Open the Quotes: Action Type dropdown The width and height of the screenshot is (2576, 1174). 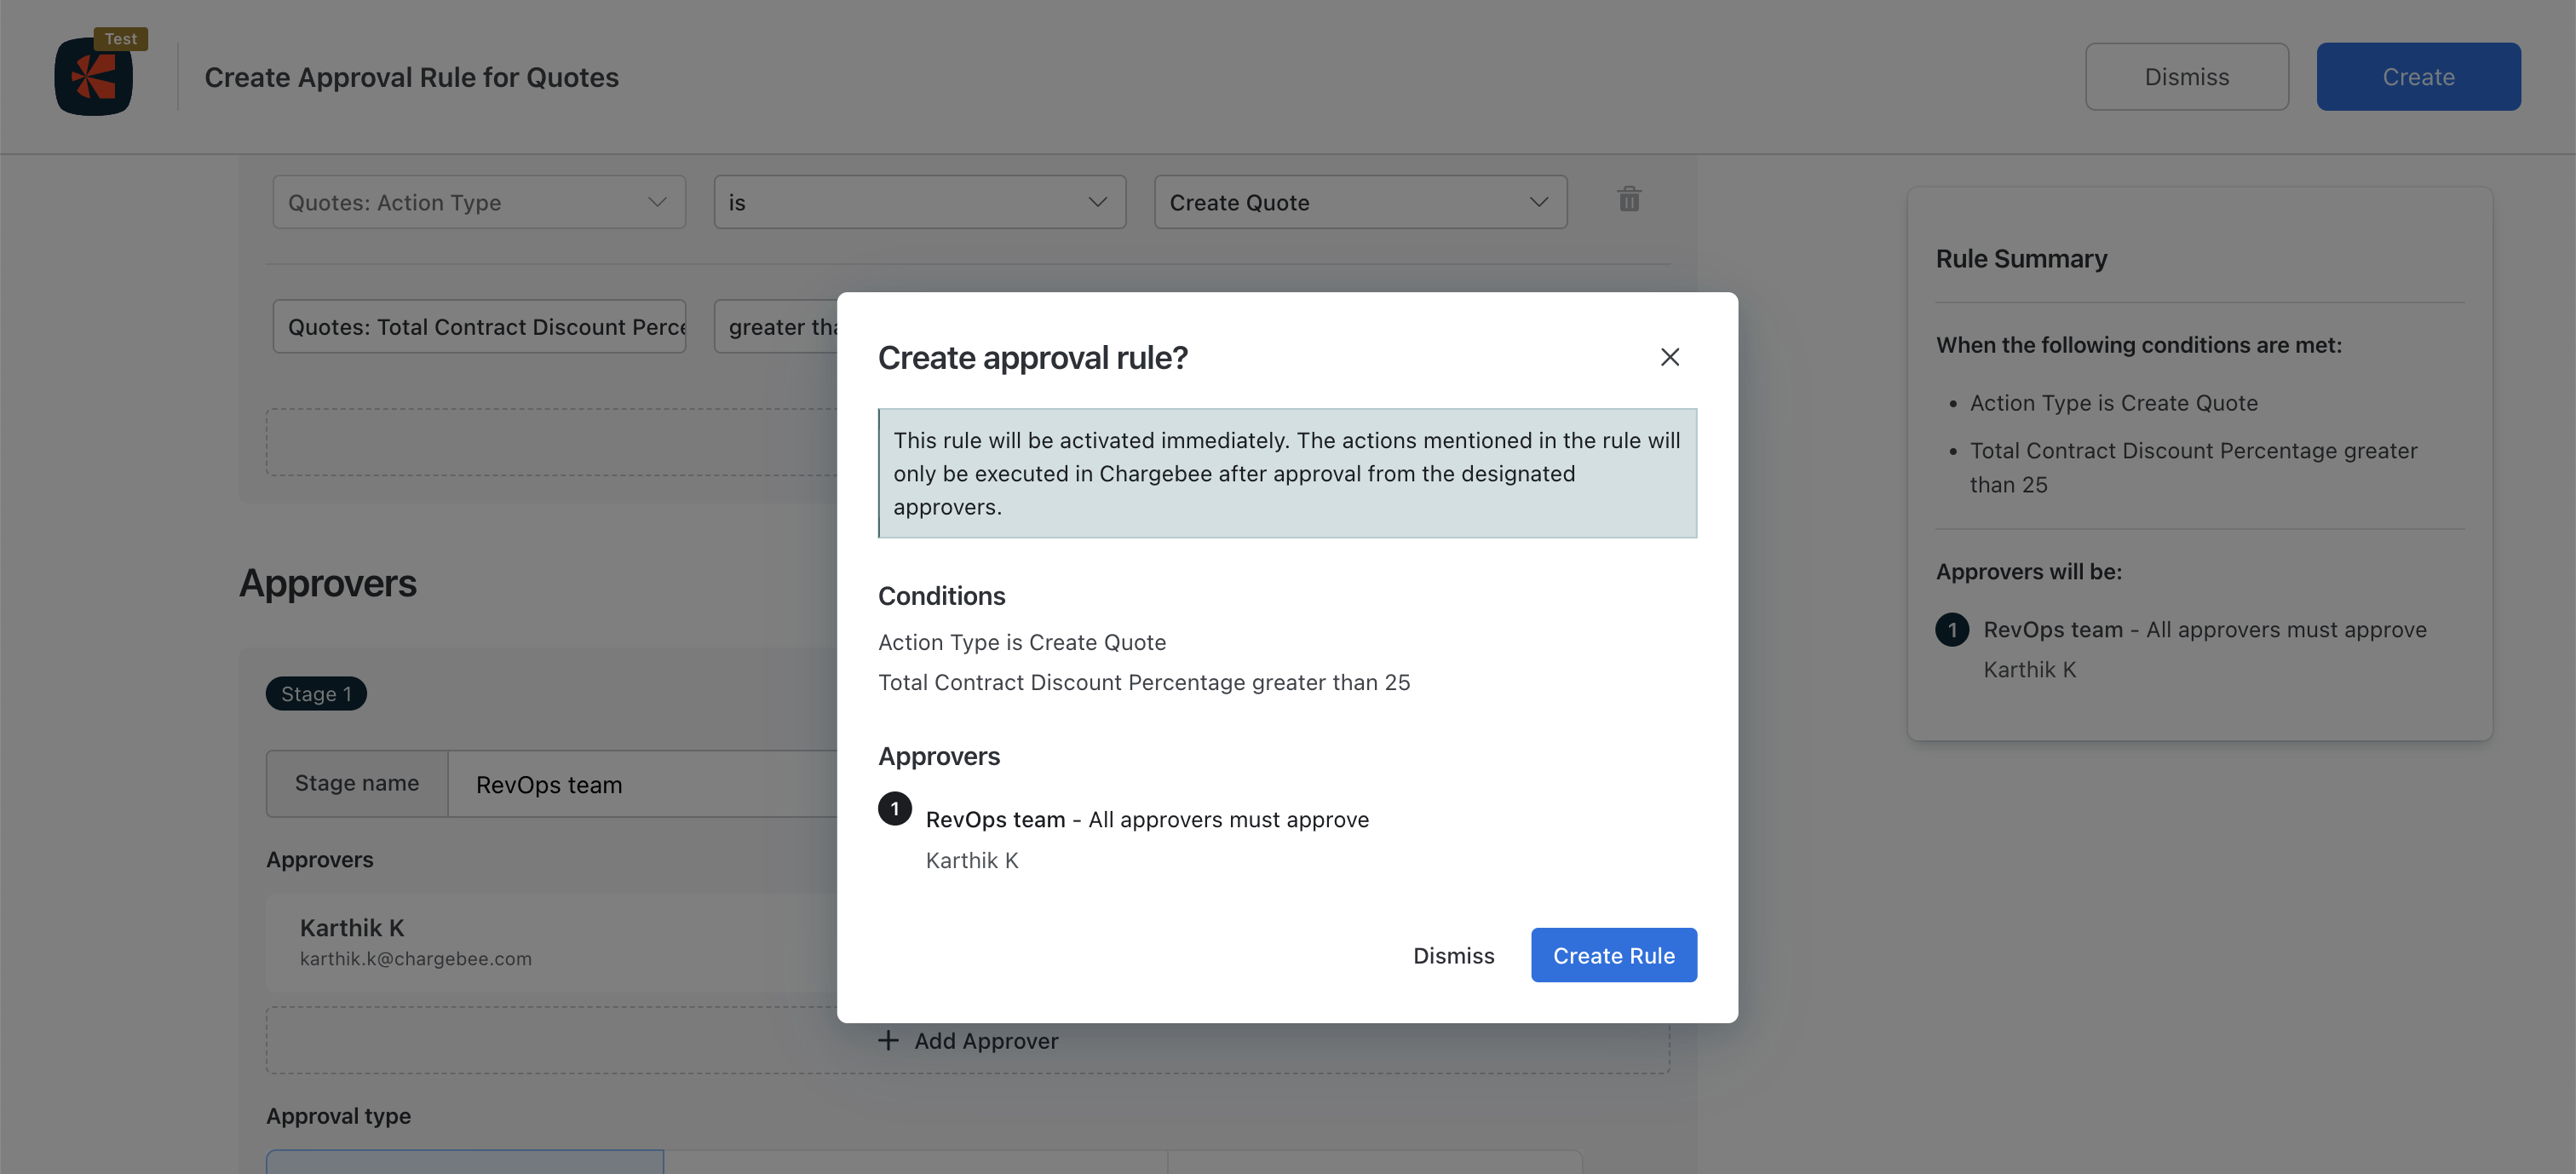[x=478, y=202]
